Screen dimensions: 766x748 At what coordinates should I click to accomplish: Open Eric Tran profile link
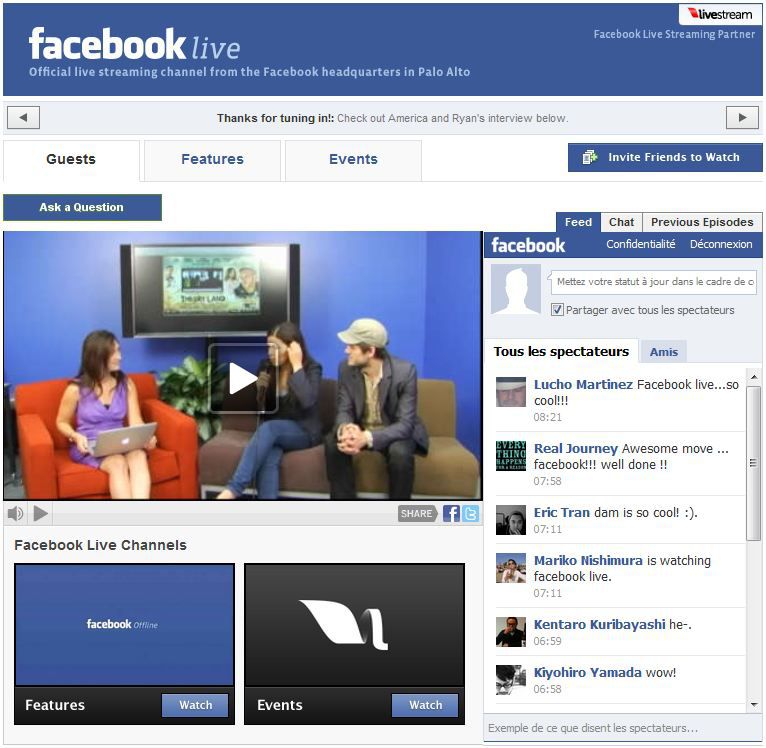[562, 513]
